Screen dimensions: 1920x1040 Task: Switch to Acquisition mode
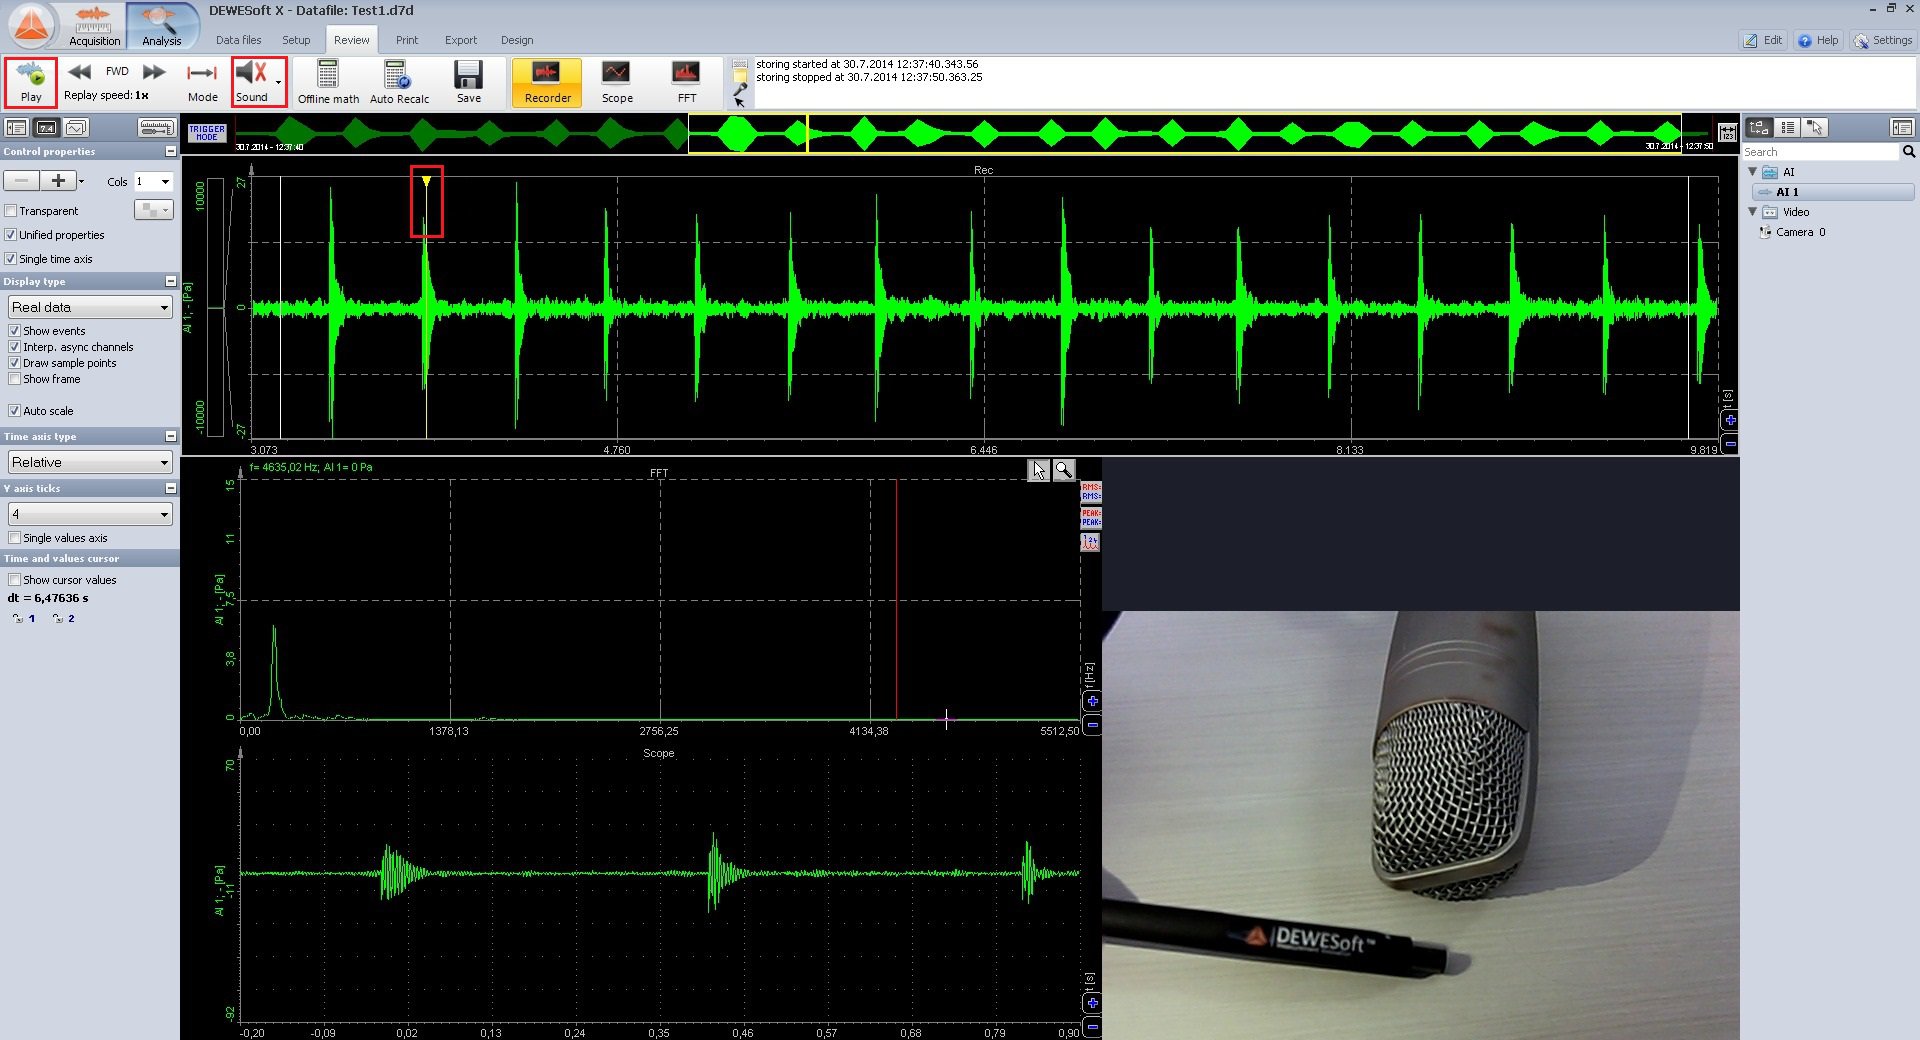tap(94, 26)
